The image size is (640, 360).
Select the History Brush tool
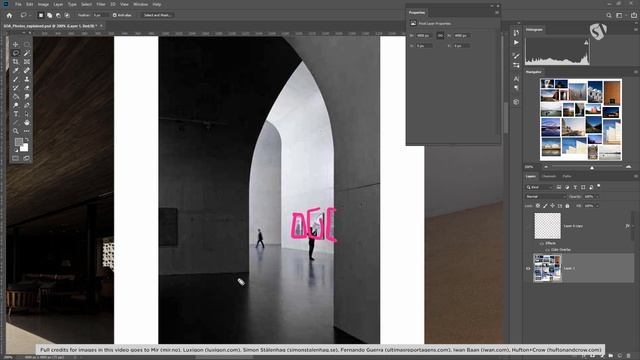[16, 88]
